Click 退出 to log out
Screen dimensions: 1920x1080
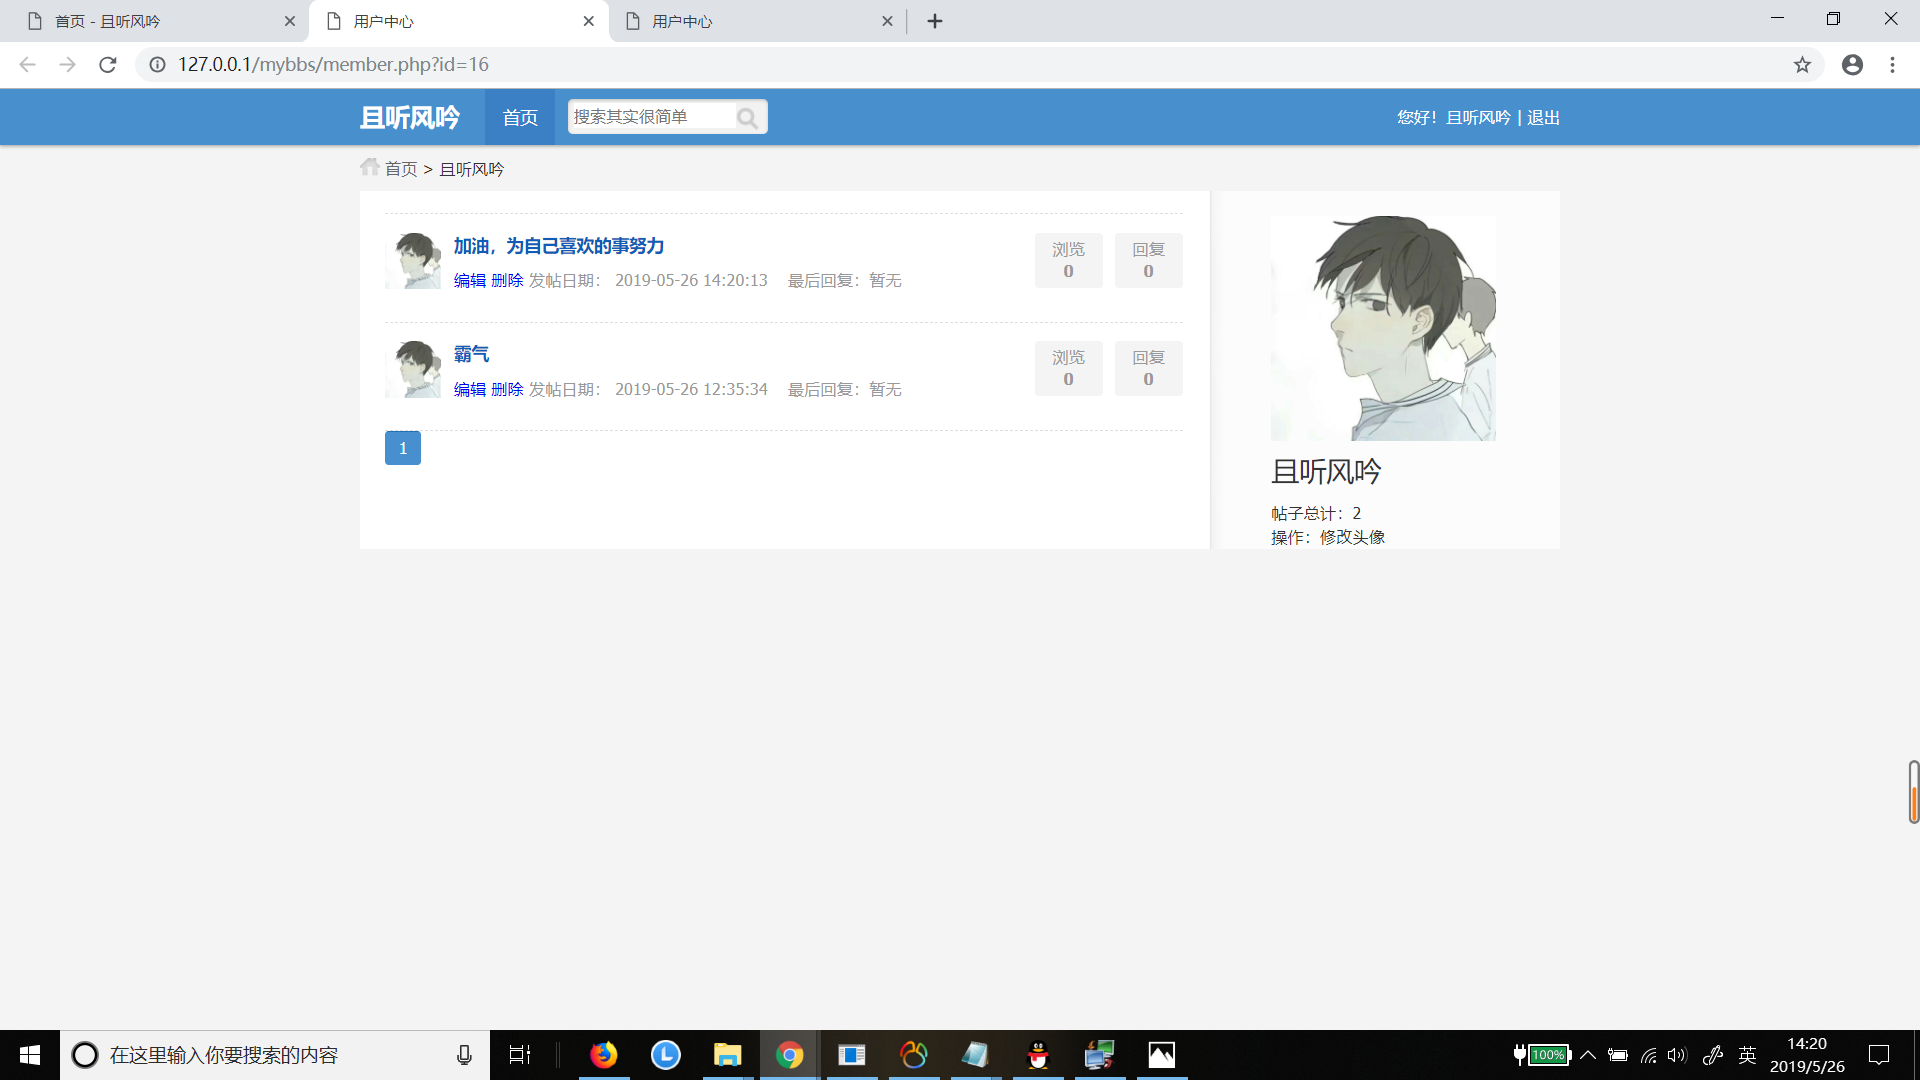[1541, 117]
